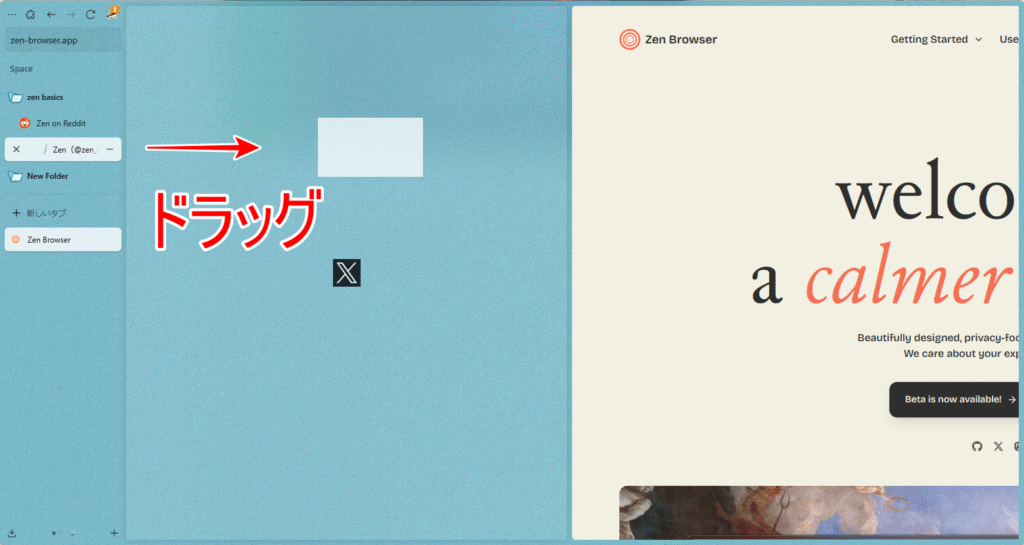The width and height of the screenshot is (1024, 545).
Task: Open the extension icon with orange badge
Action: point(112,12)
